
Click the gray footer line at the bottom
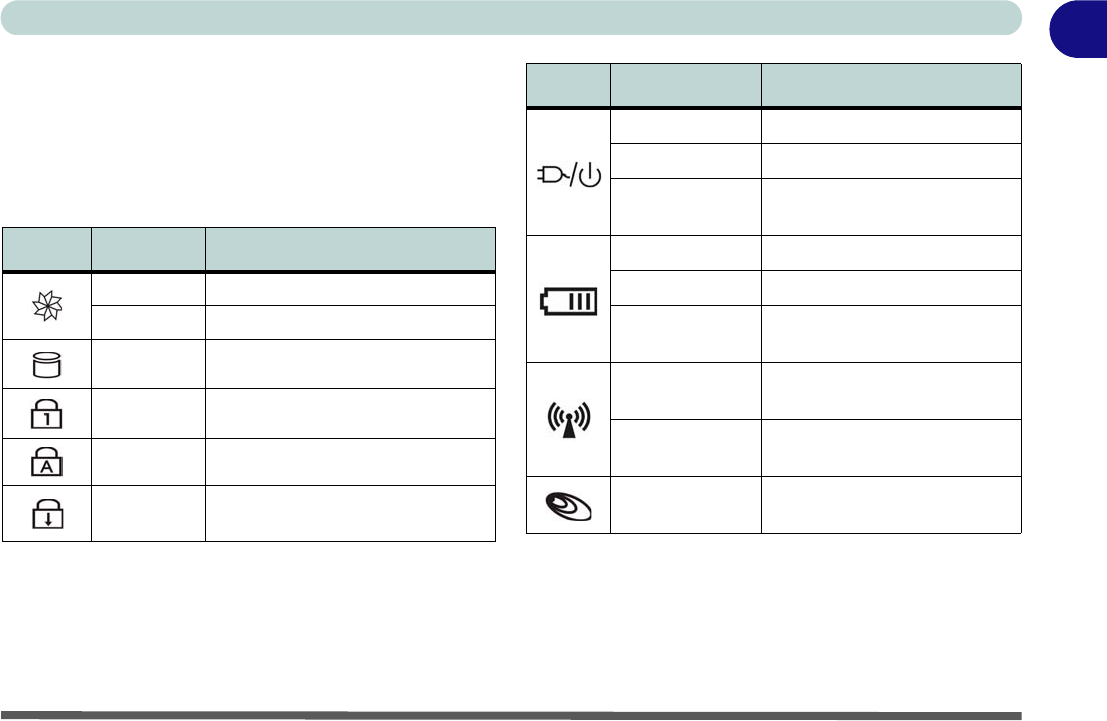pyautogui.click(x=510, y=715)
